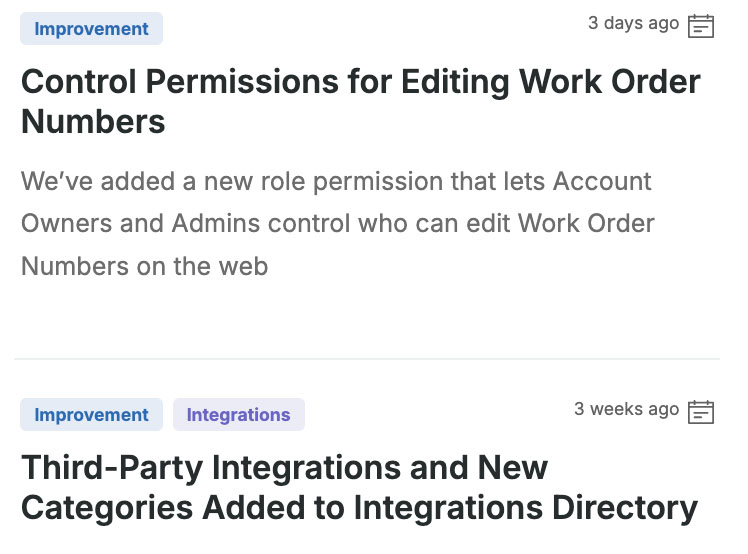Click the "3 days ago" timestamp
748x554 pixels.
(633, 23)
